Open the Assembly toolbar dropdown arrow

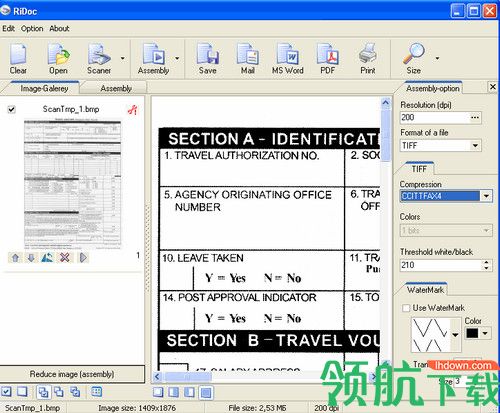[x=177, y=58]
